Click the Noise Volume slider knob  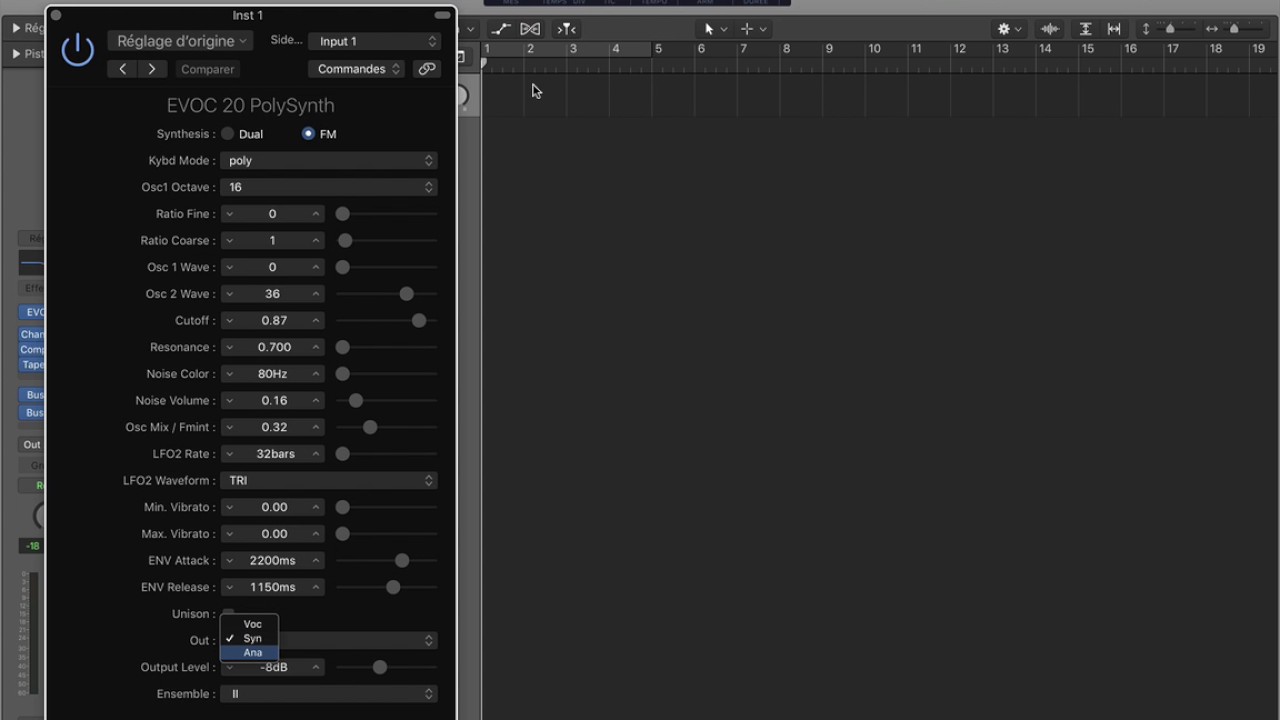click(x=355, y=401)
